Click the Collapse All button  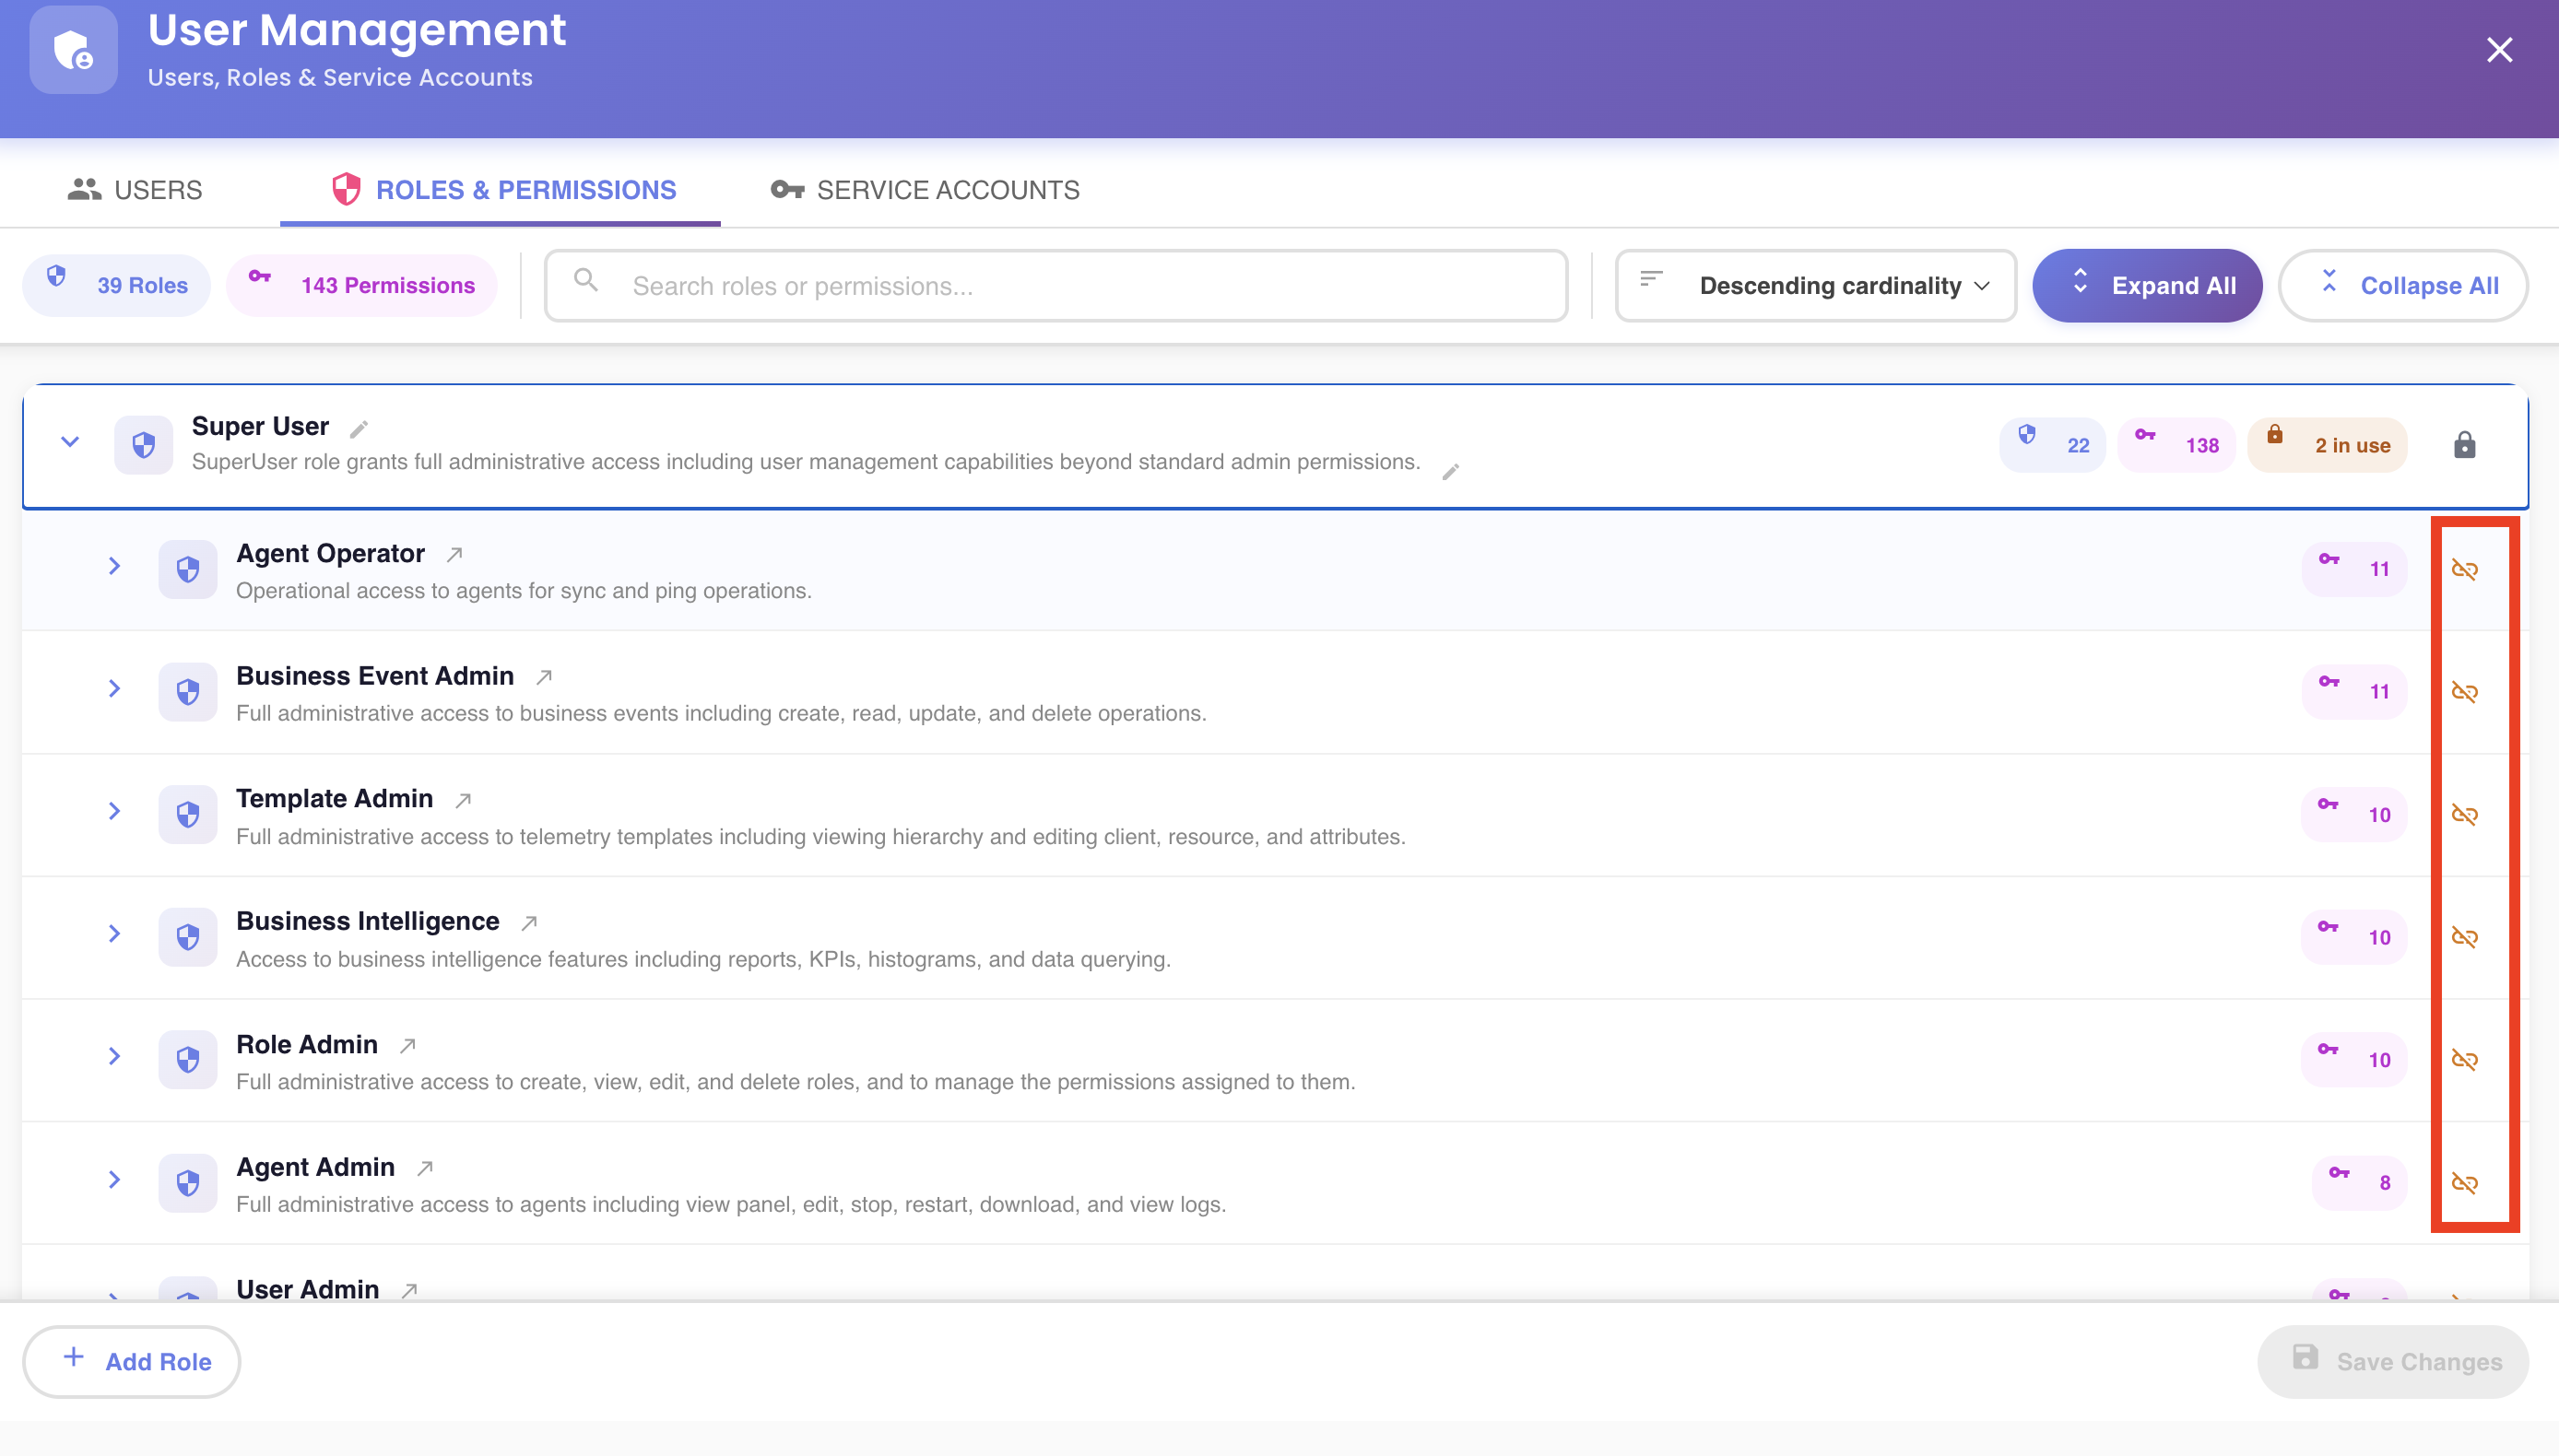point(2403,286)
